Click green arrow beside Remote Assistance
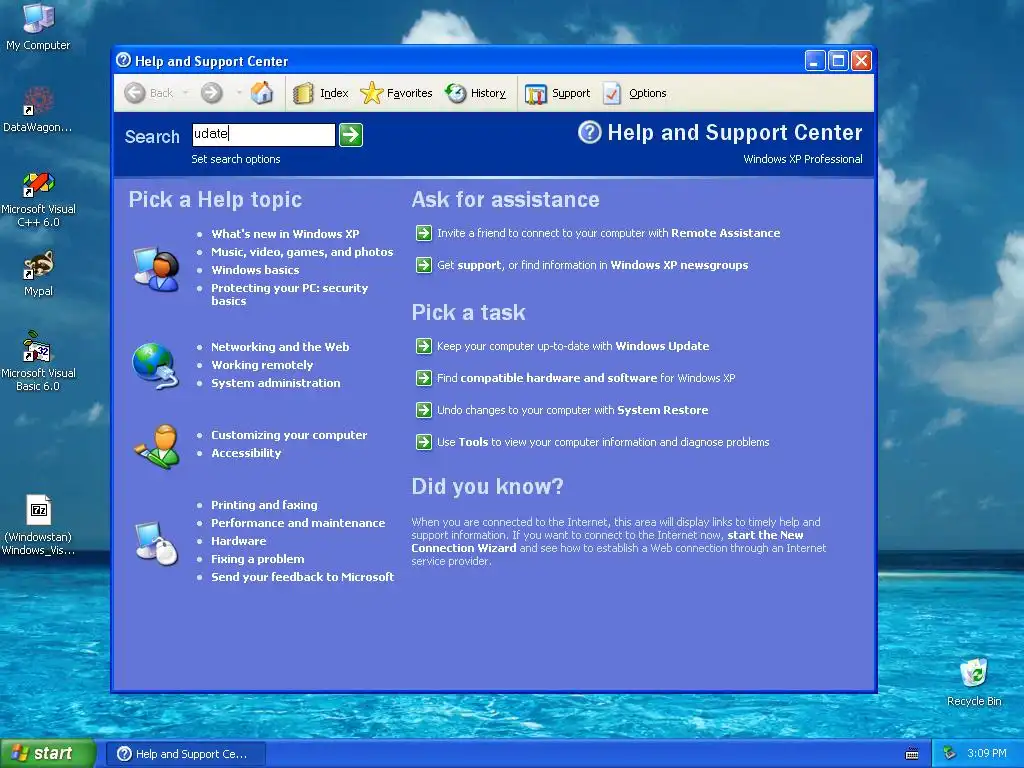 pyautogui.click(x=424, y=233)
